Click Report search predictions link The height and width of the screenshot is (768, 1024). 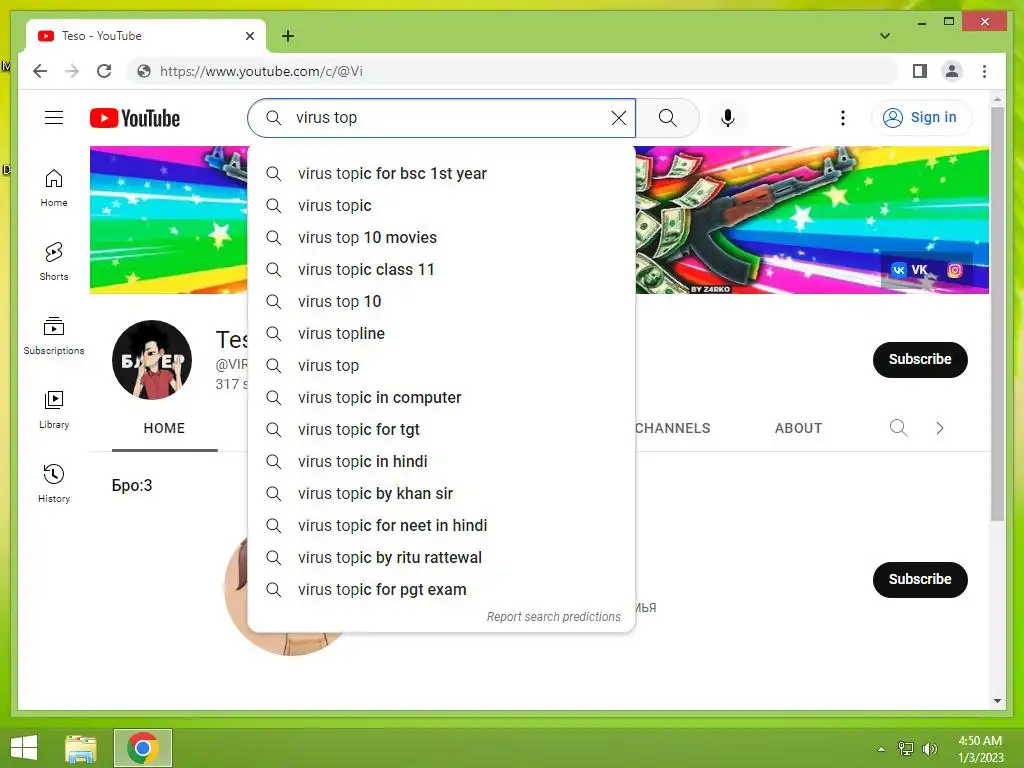click(x=553, y=617)
